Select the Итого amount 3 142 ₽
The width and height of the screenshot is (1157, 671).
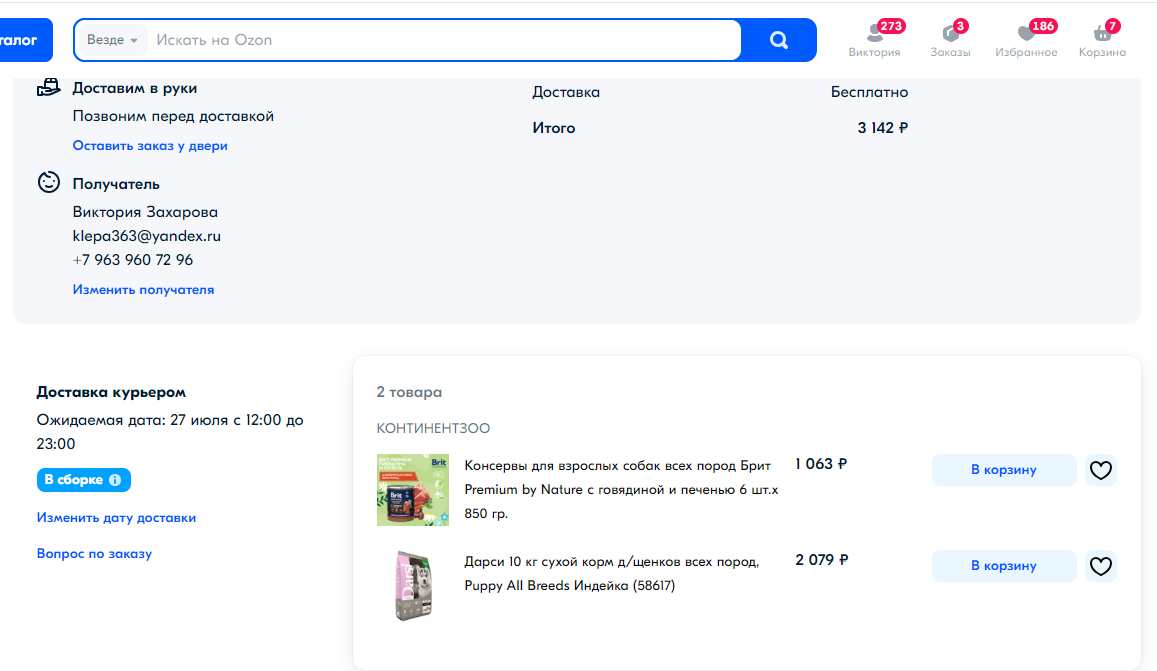tap(883, 128)
